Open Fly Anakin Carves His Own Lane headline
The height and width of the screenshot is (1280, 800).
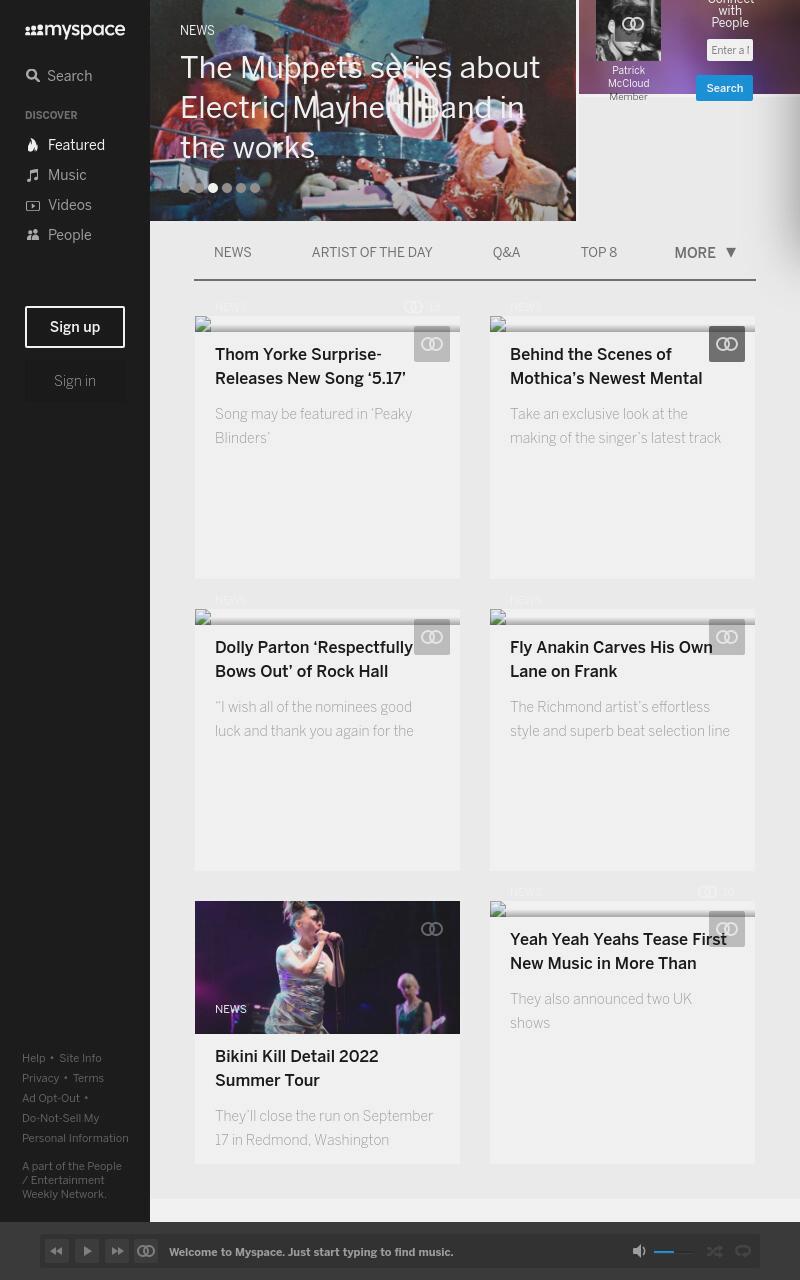[611, 659]
